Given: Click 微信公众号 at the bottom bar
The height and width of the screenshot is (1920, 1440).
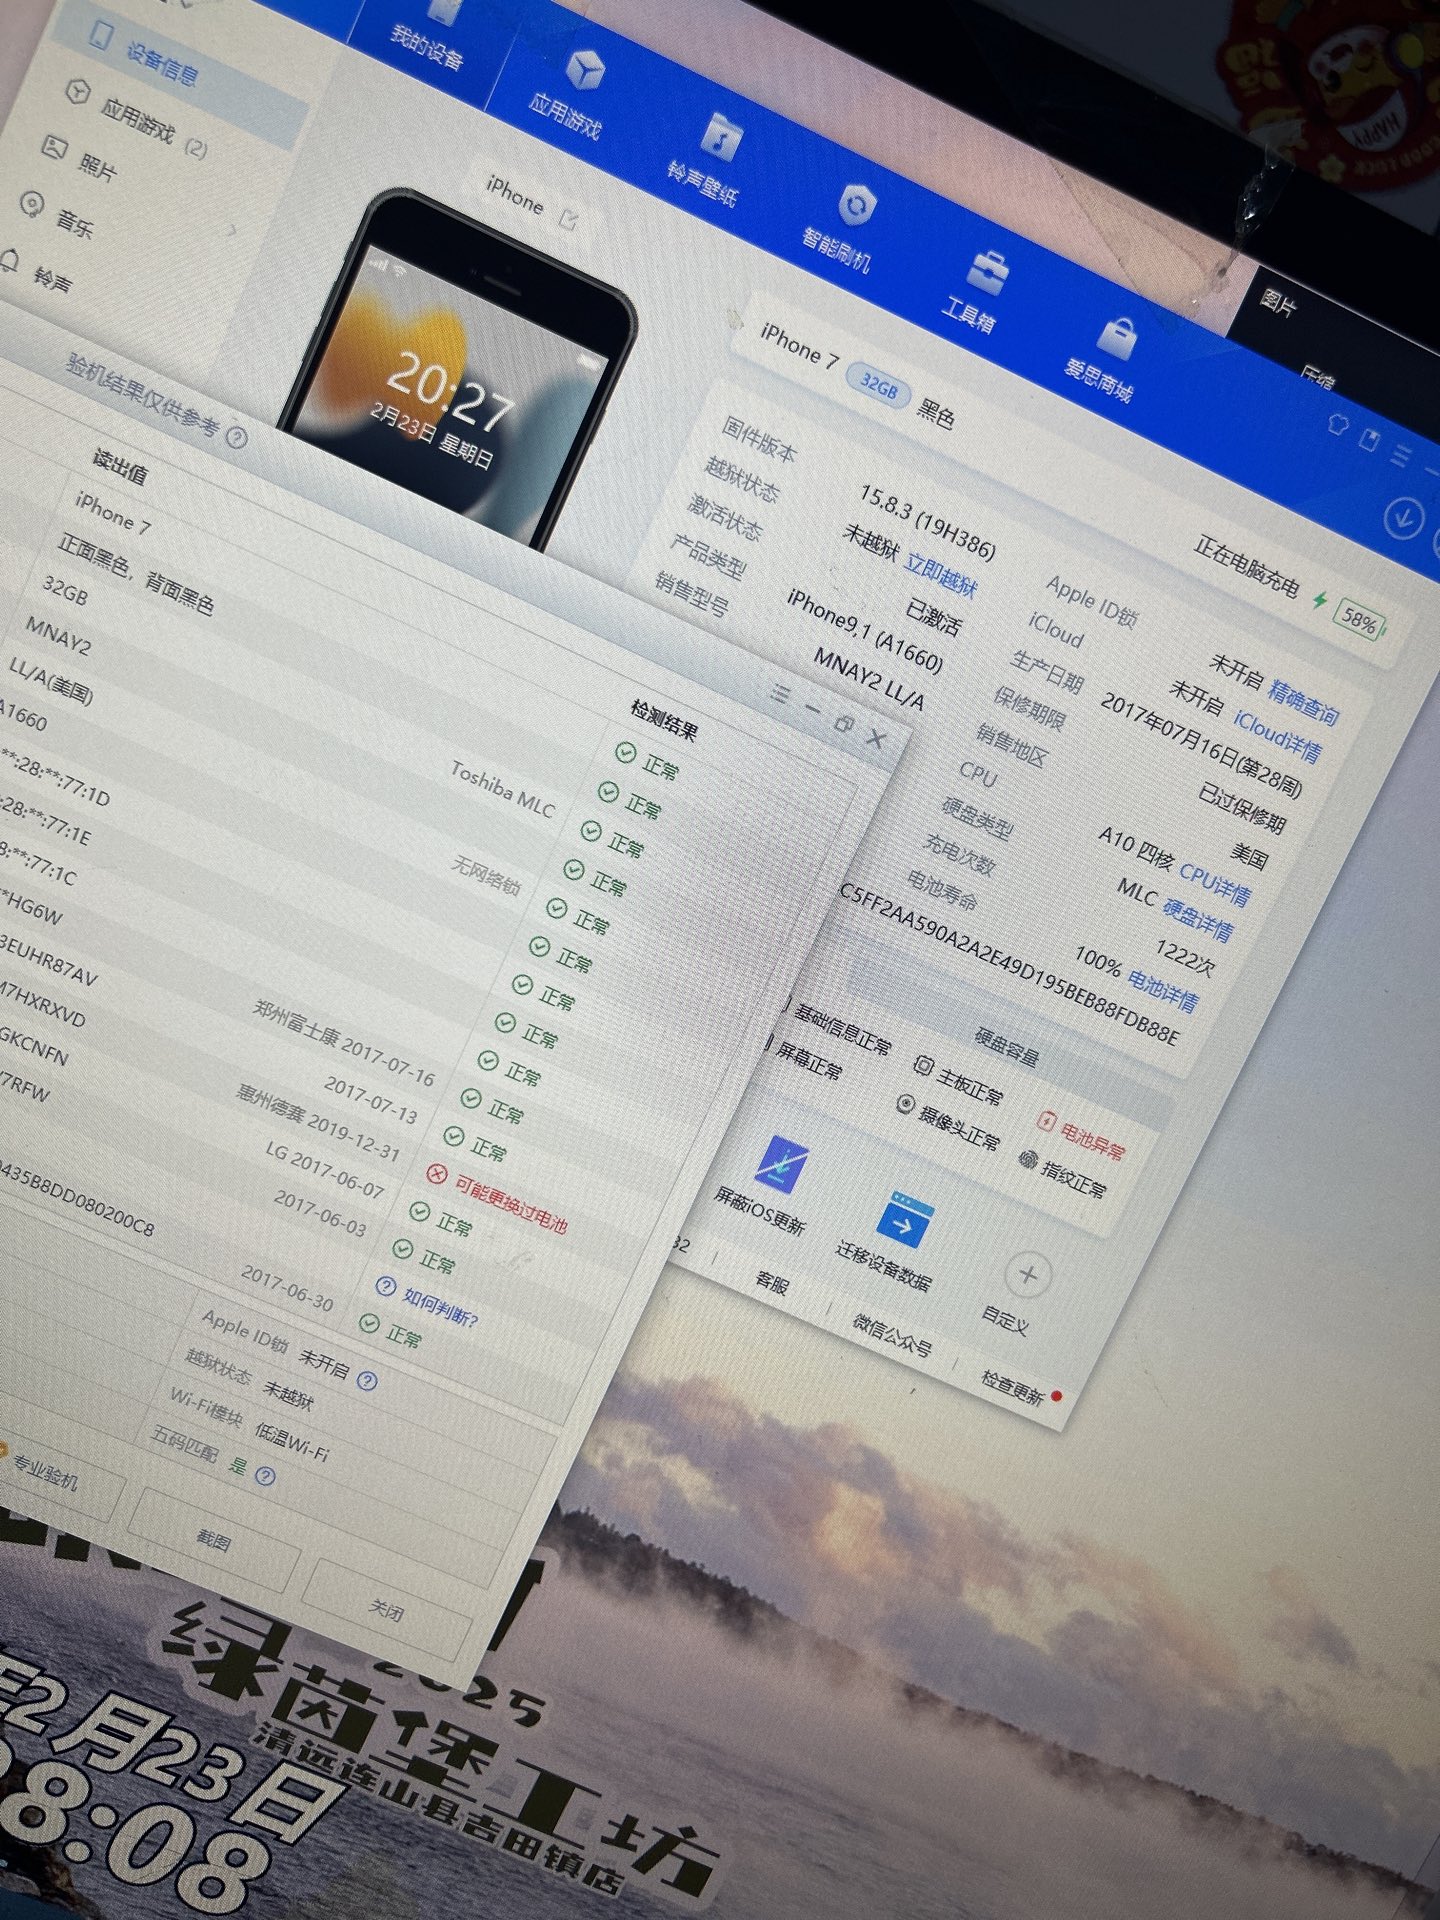Looking at the screenshot, I should [x=892, y=1334].
